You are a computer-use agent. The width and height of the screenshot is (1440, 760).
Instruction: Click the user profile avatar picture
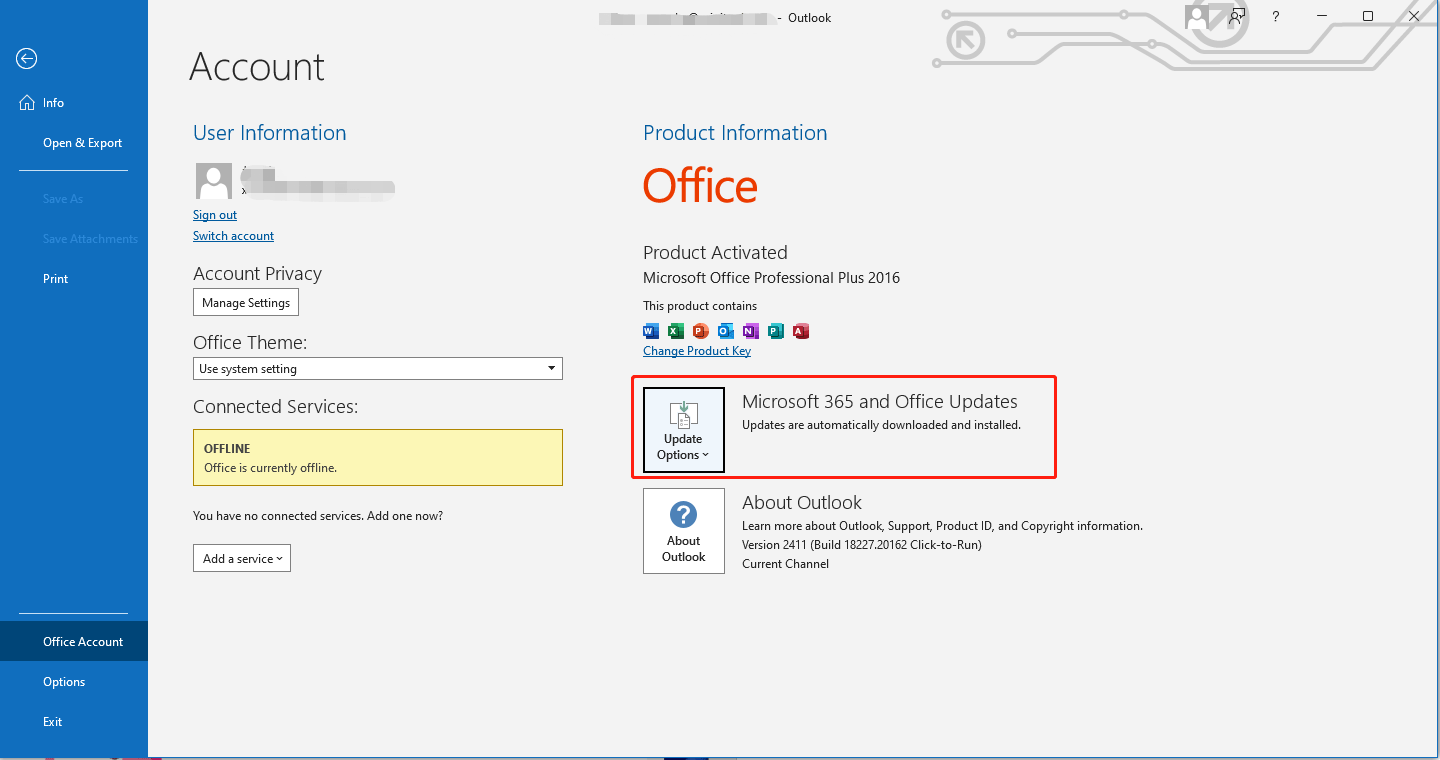click(x=213, y=182)
